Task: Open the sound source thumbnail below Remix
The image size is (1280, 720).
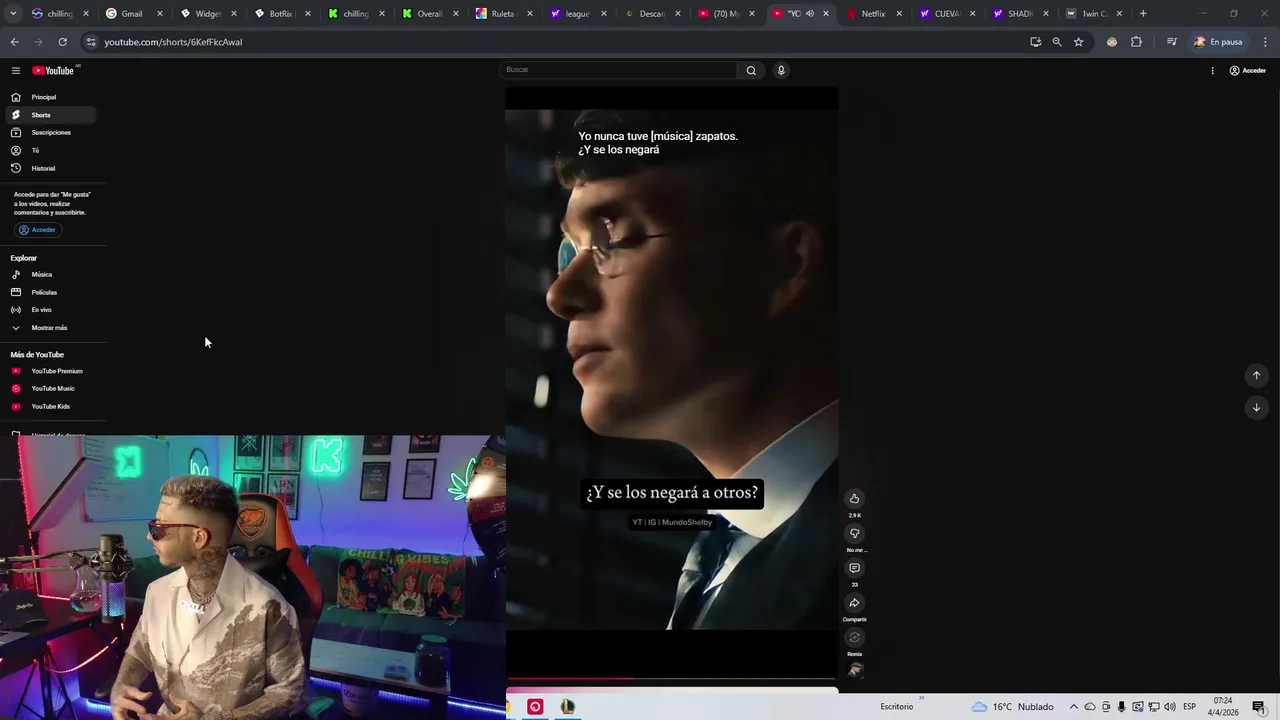Action: point(855,670)
